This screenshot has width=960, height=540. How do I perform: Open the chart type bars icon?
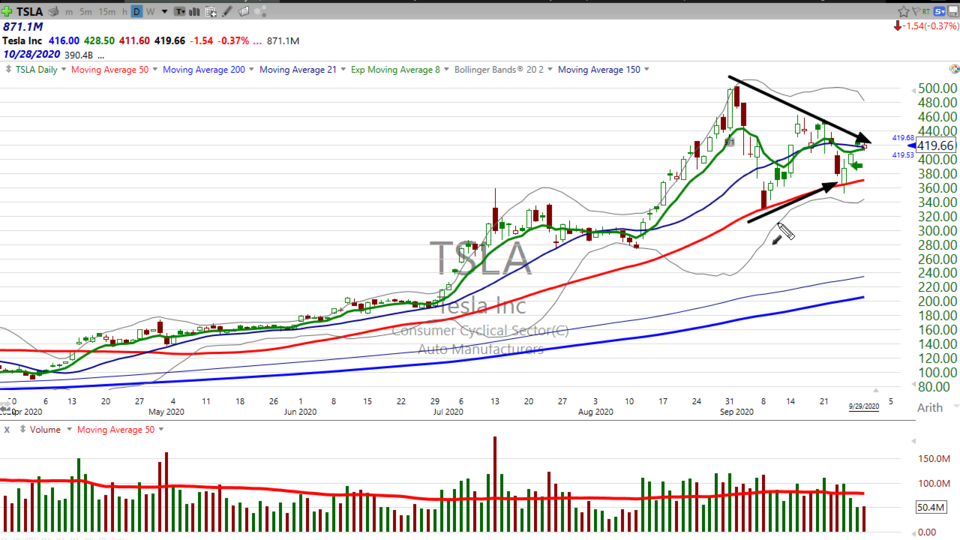[x=195, y=11]
